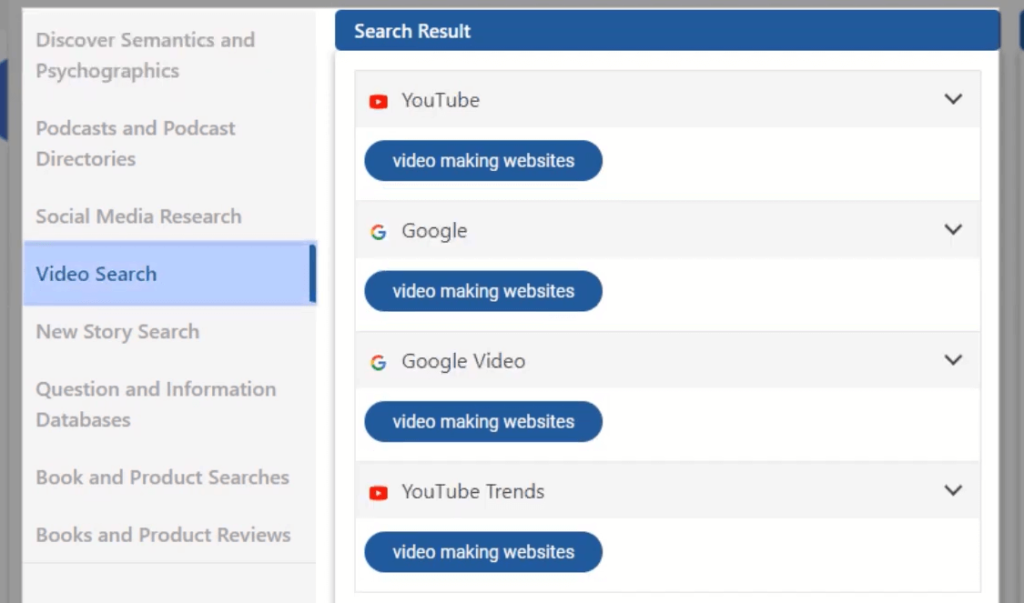
Task: Click the Google Video section title
Action: (x=463, y=361)
